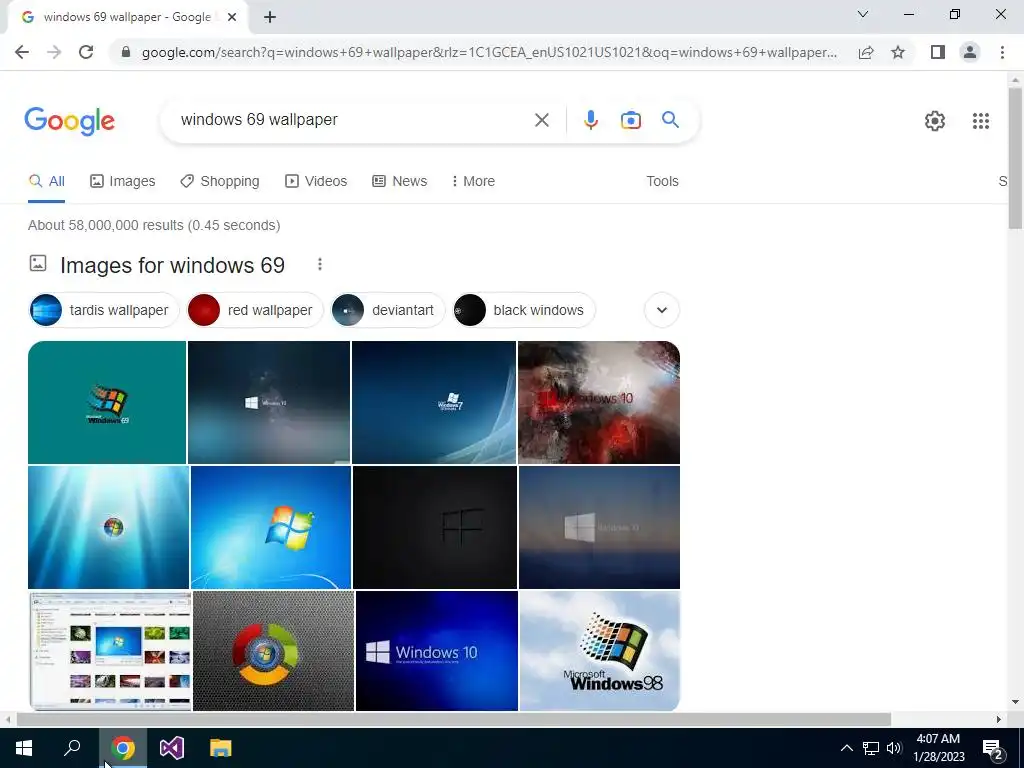Click the vertical scrollbar thumb
This screenshot has height=768, width=1024.
1015,158
